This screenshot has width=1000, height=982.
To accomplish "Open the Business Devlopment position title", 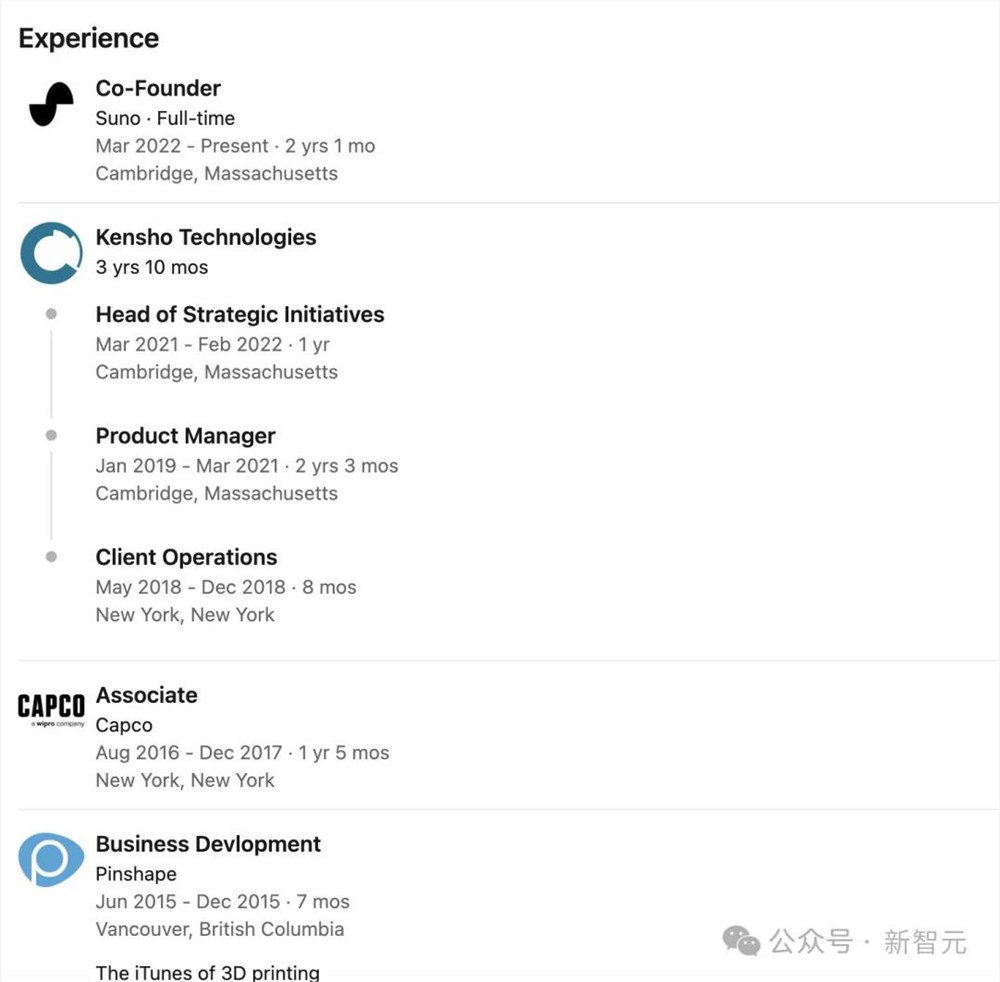I will pyautogui.click(x=208, y=844).
